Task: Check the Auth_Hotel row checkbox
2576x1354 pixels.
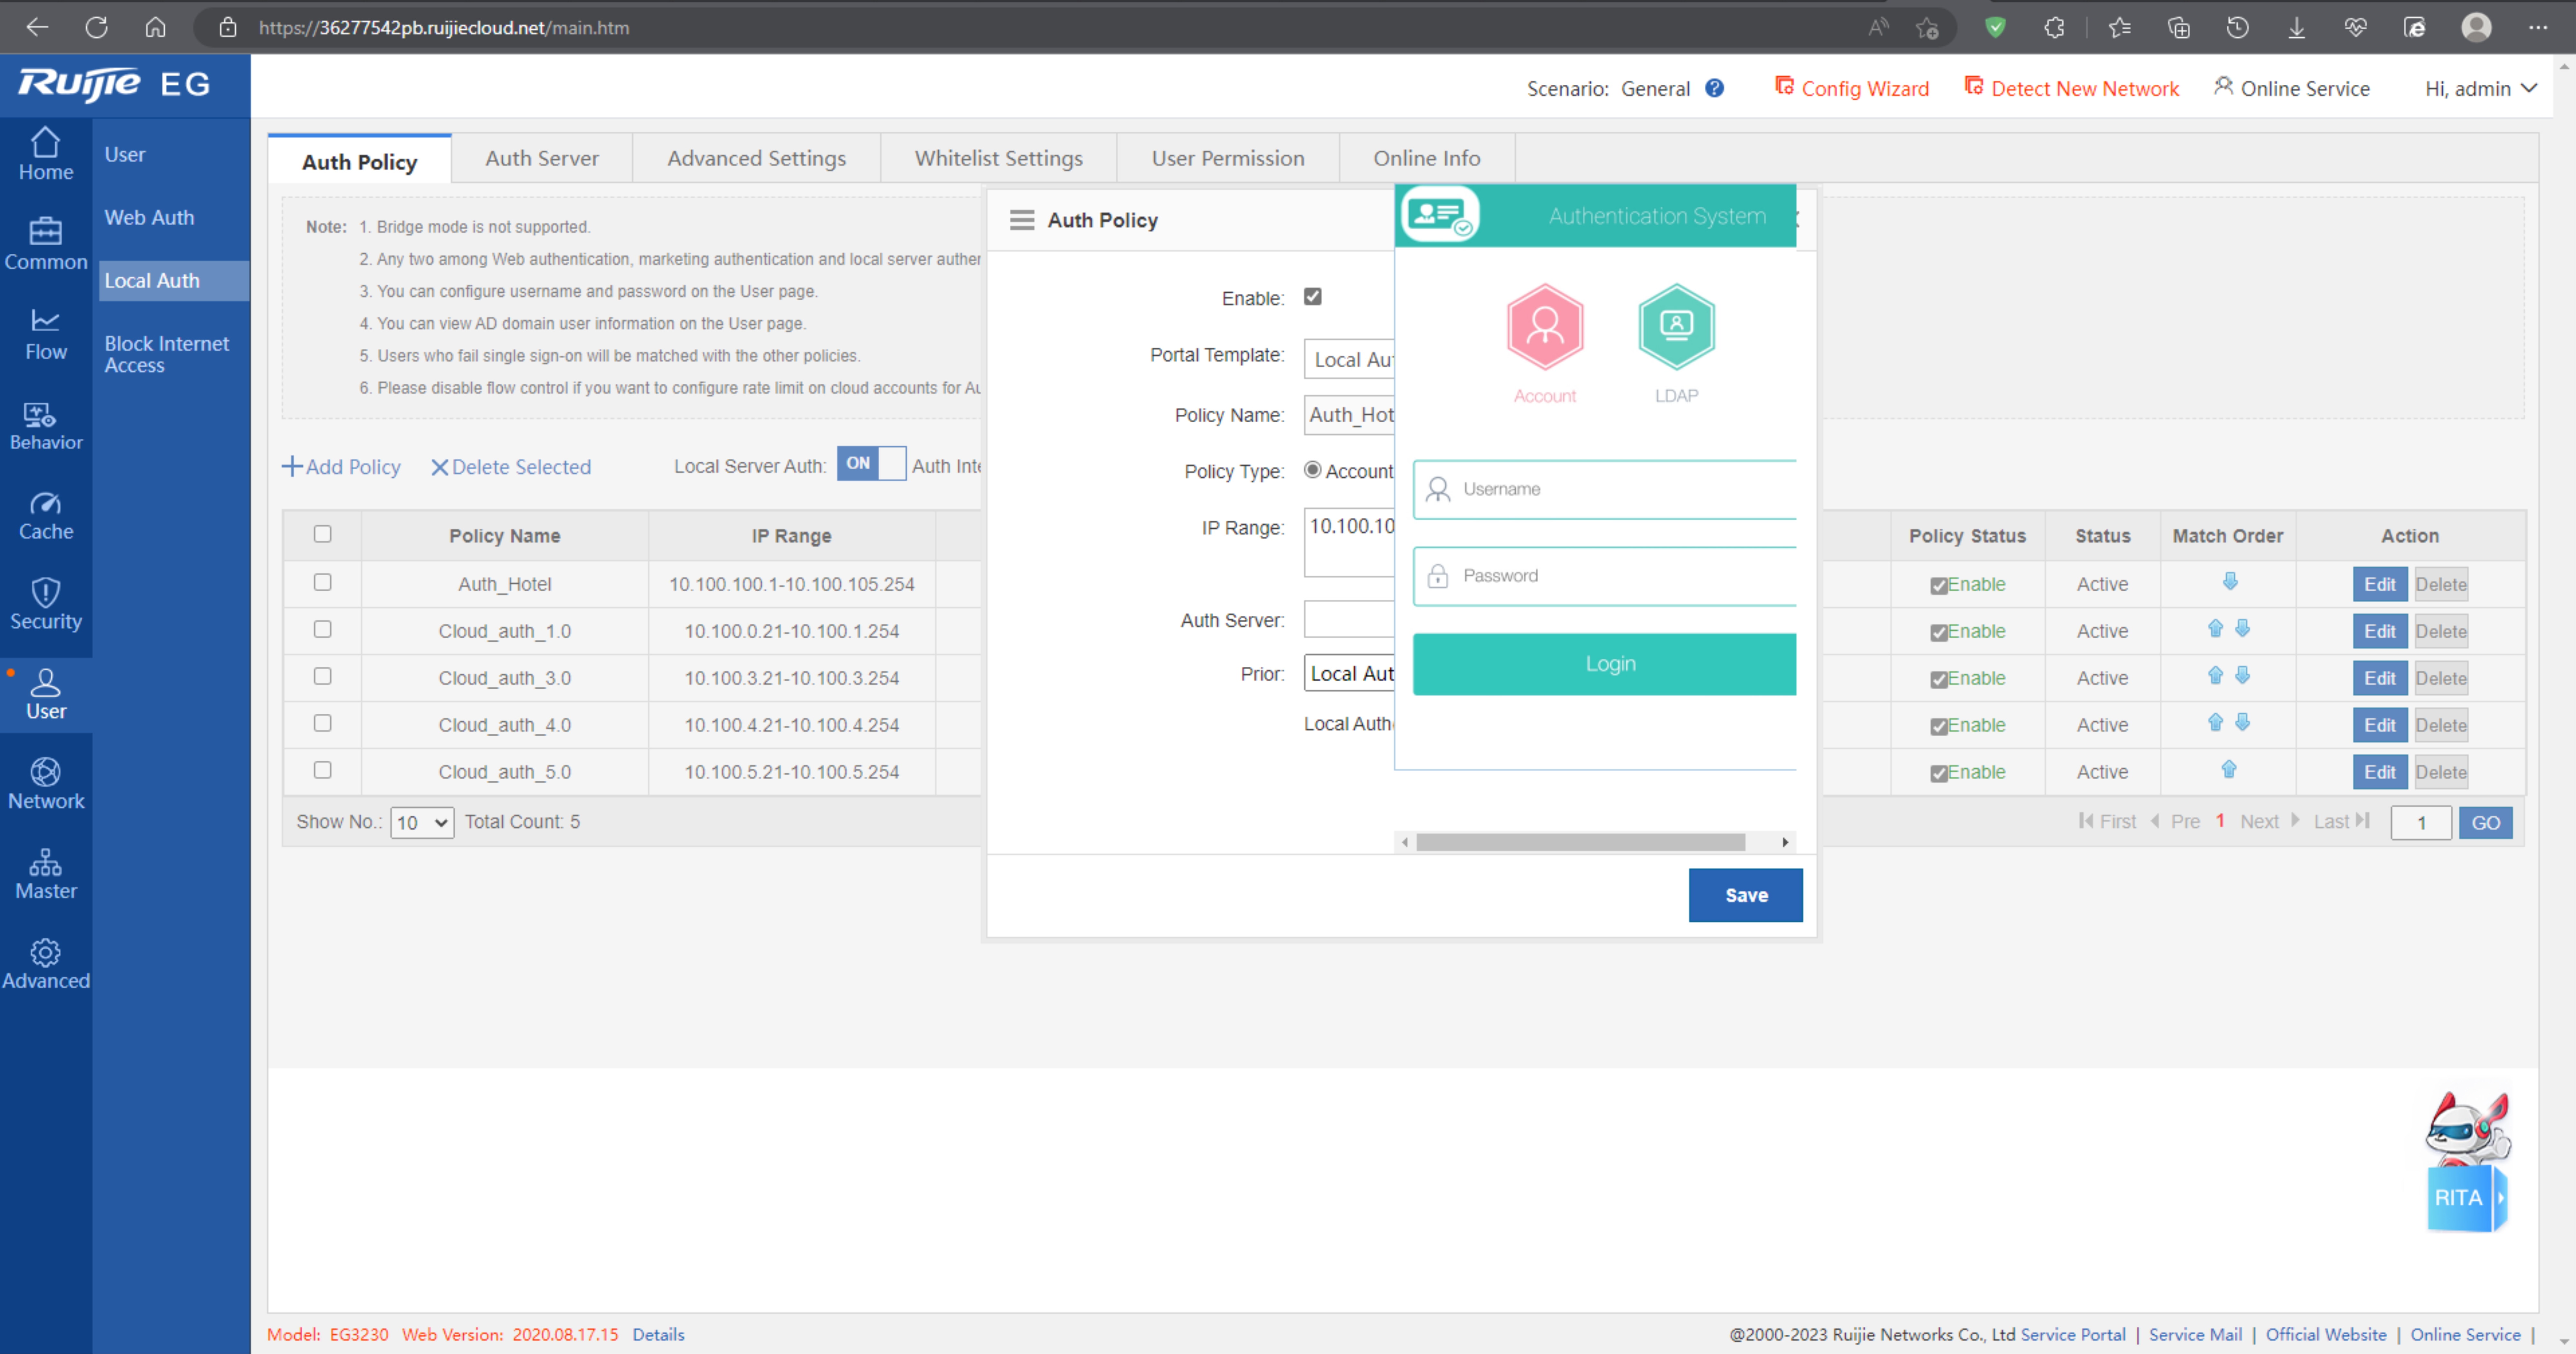Action: point(322,582)
